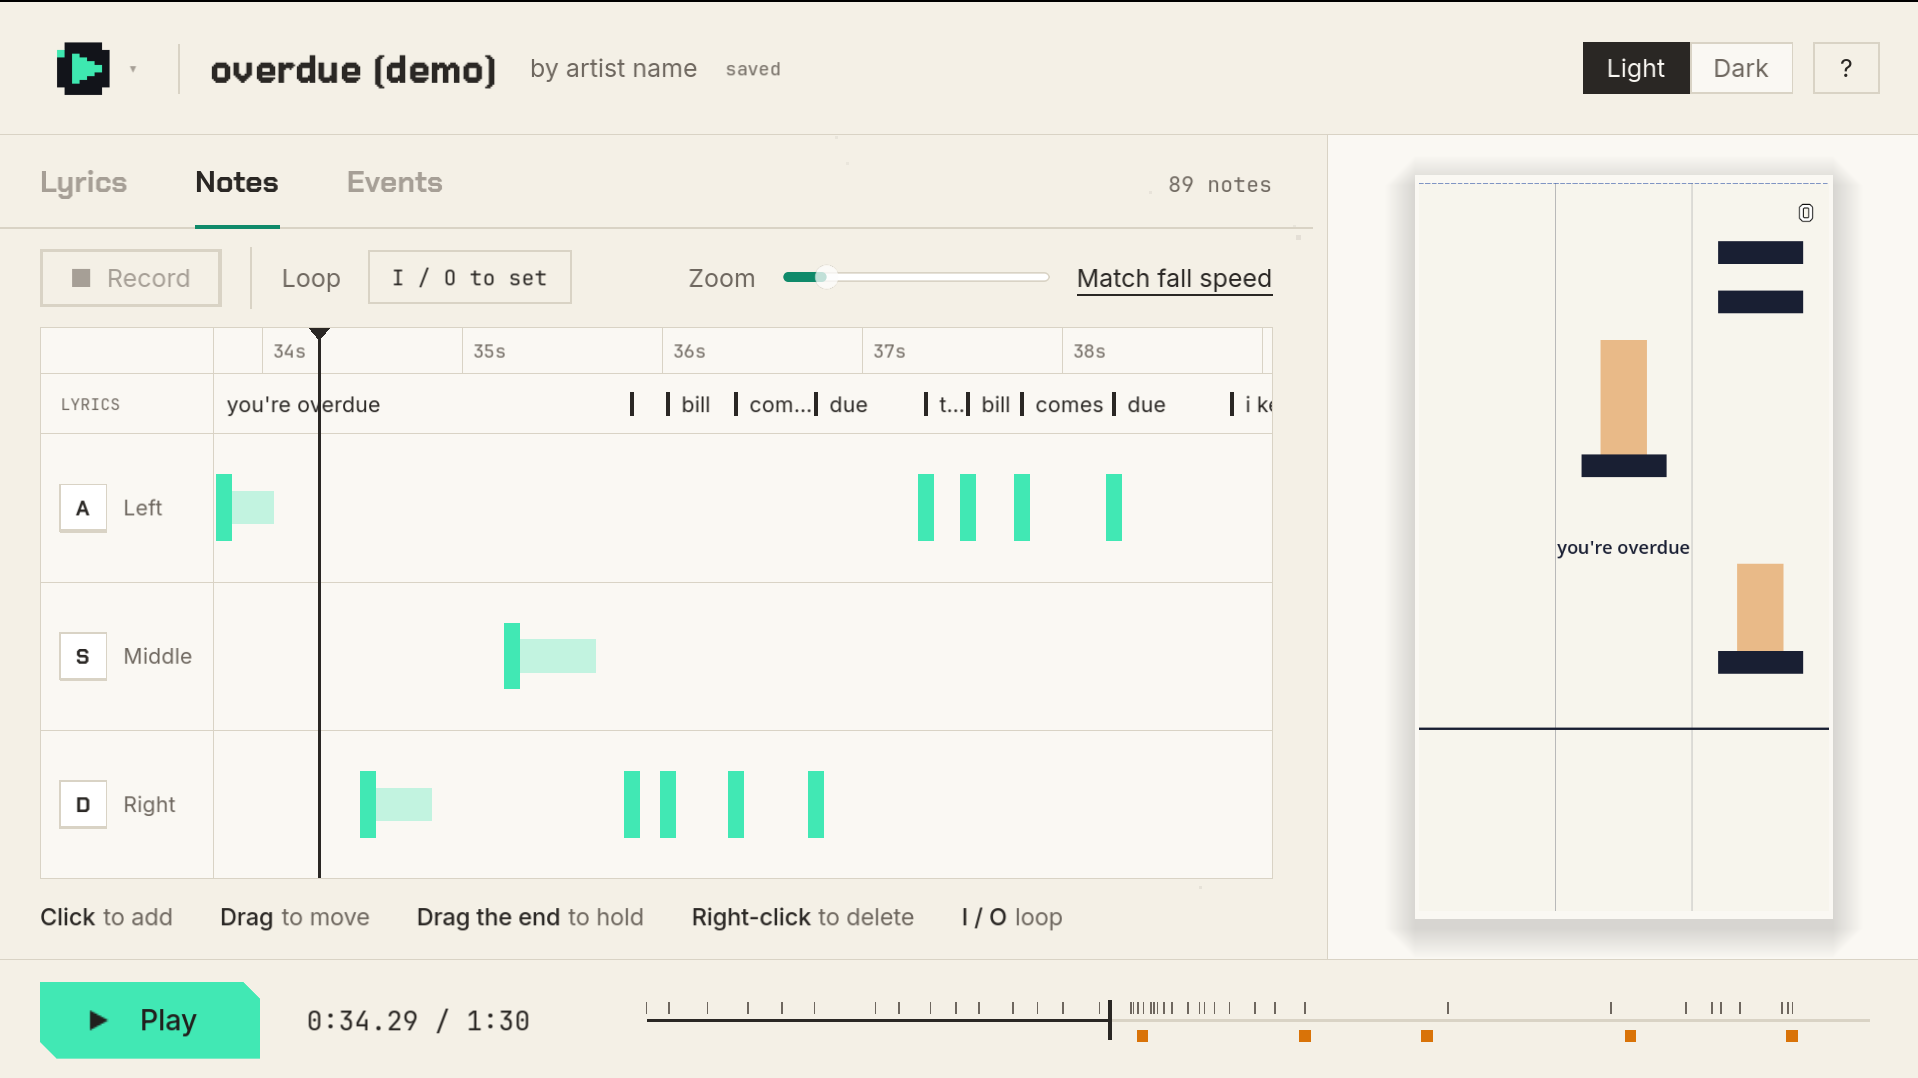1918x1078 pixels.
Task: Click the small icon in preview corner
Action: point(1806,213)
